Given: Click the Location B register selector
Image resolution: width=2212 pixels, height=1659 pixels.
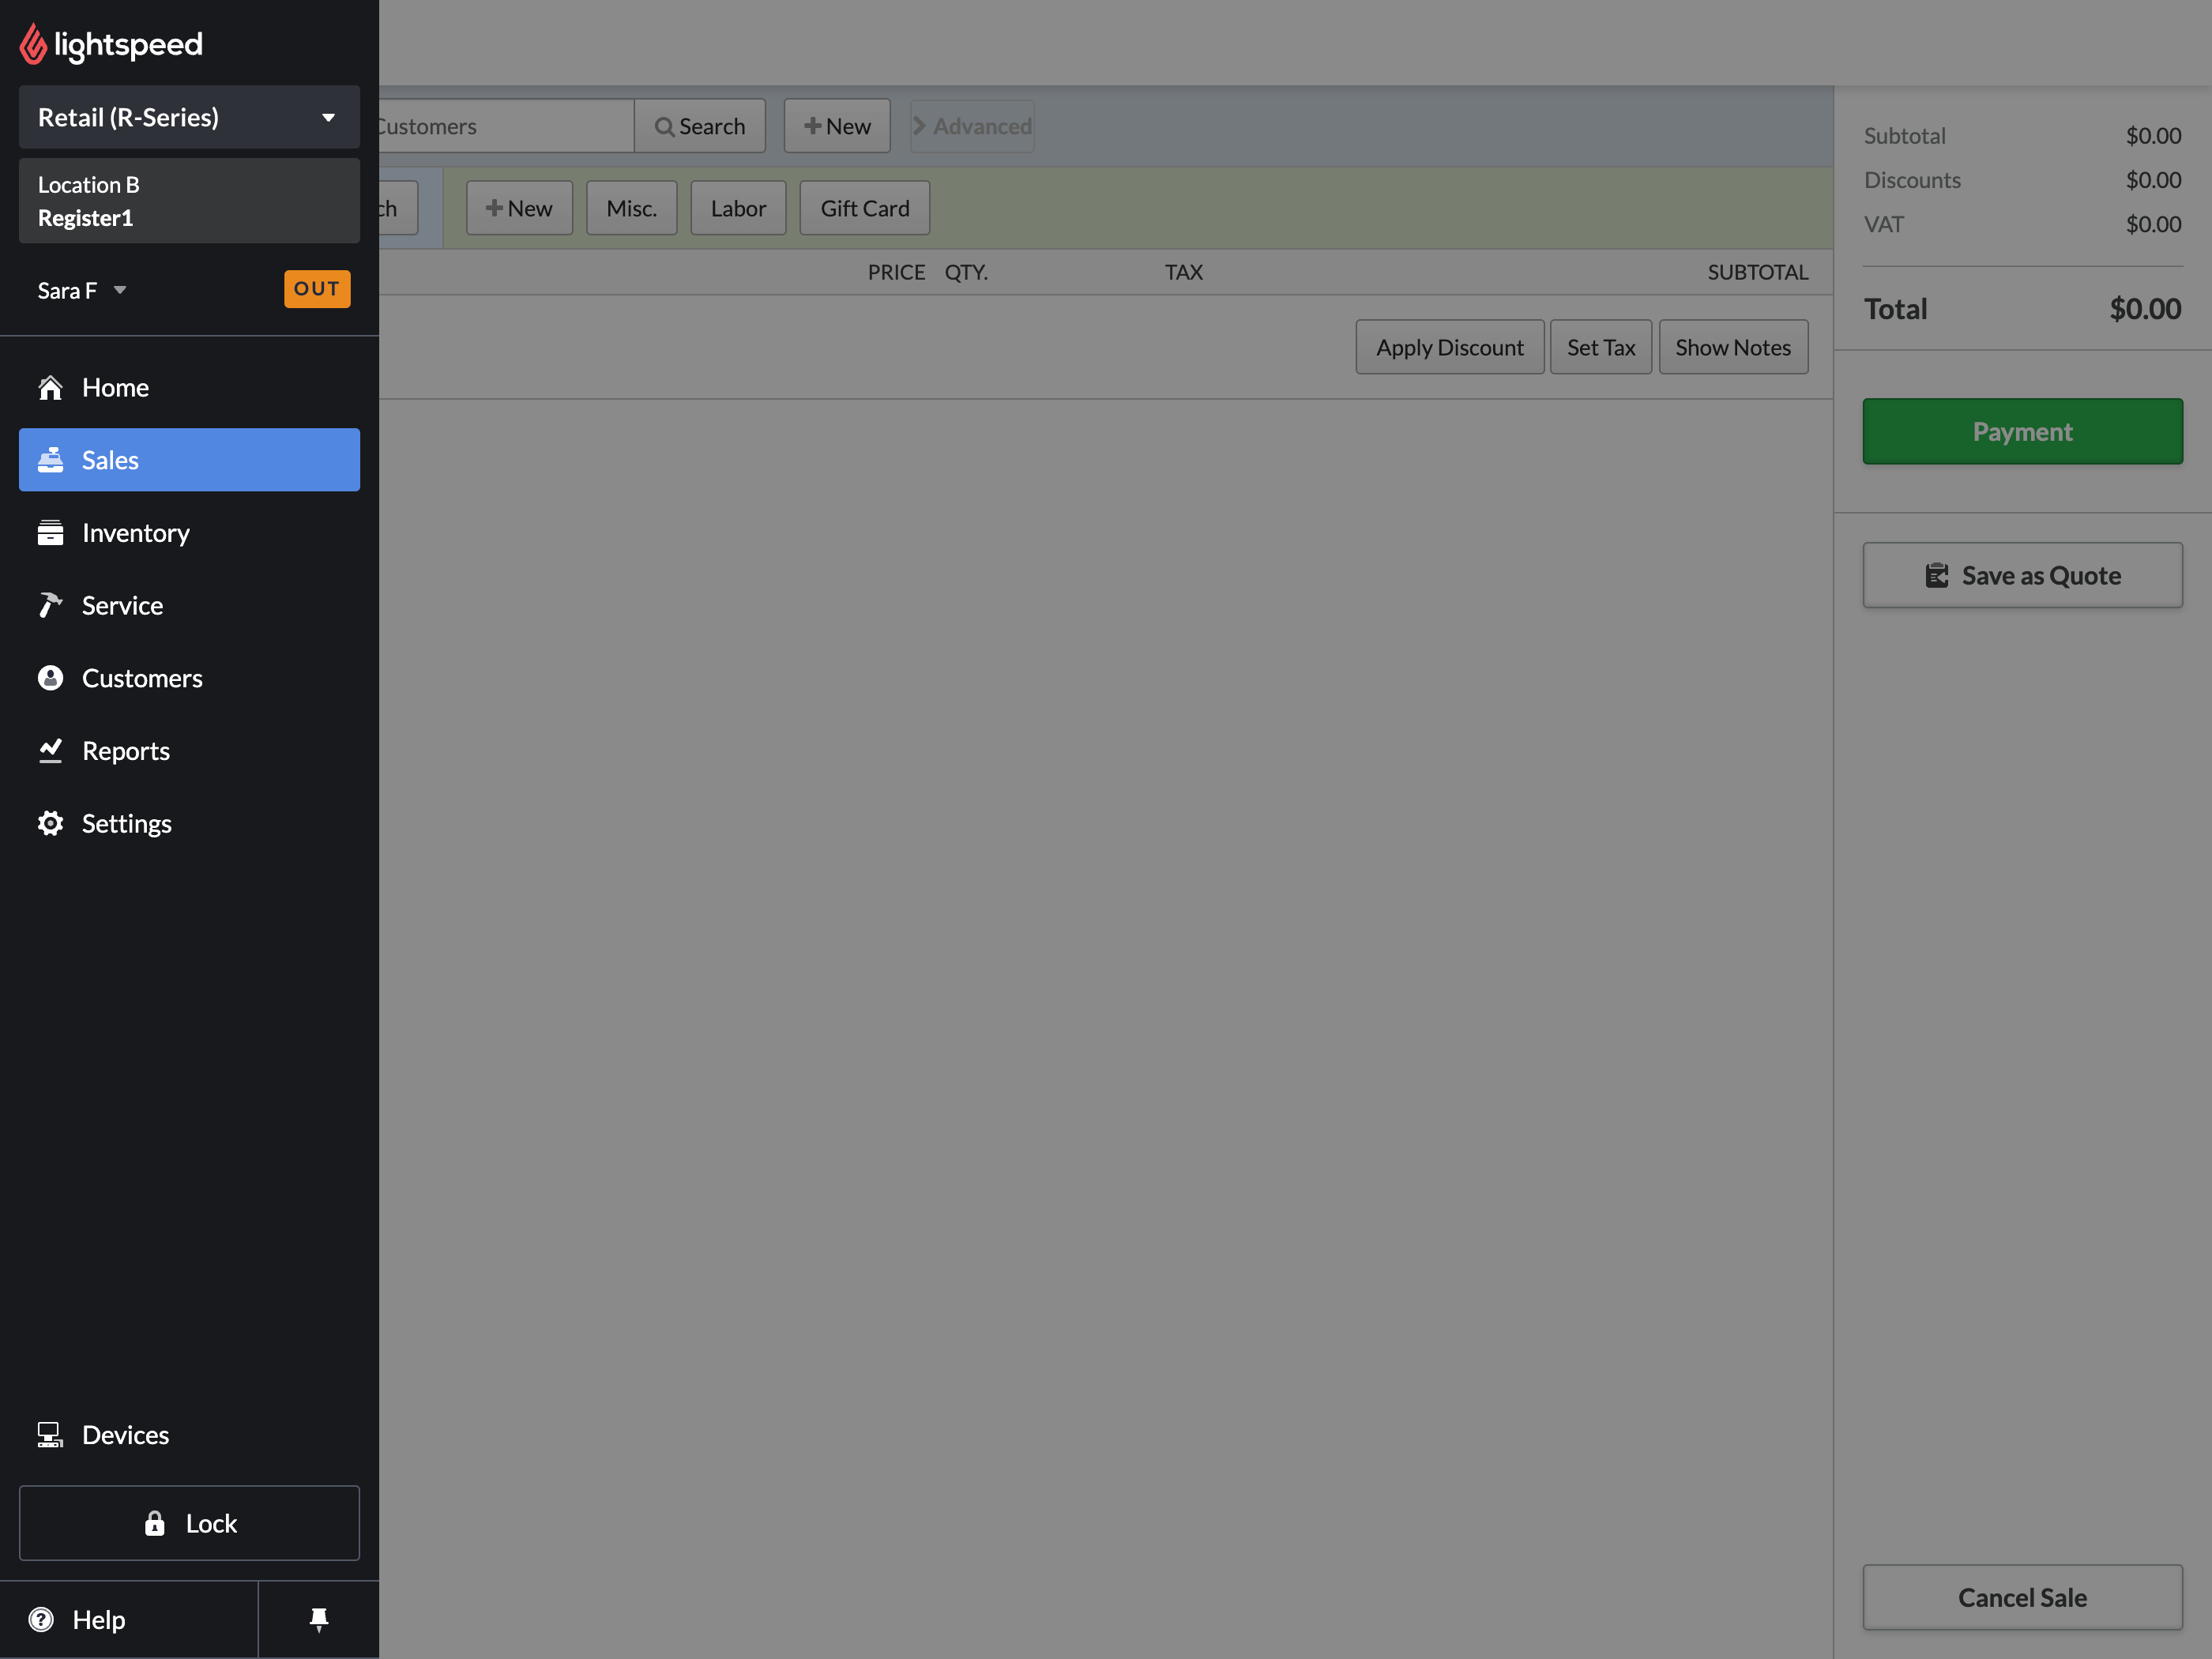Looking at the screenshot, I should (x=188, y=201).
